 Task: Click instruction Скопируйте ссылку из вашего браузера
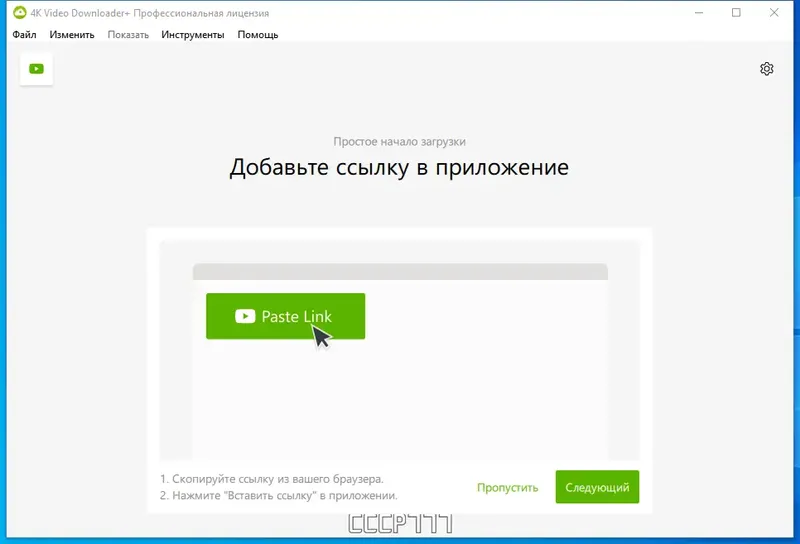point(271,479)
